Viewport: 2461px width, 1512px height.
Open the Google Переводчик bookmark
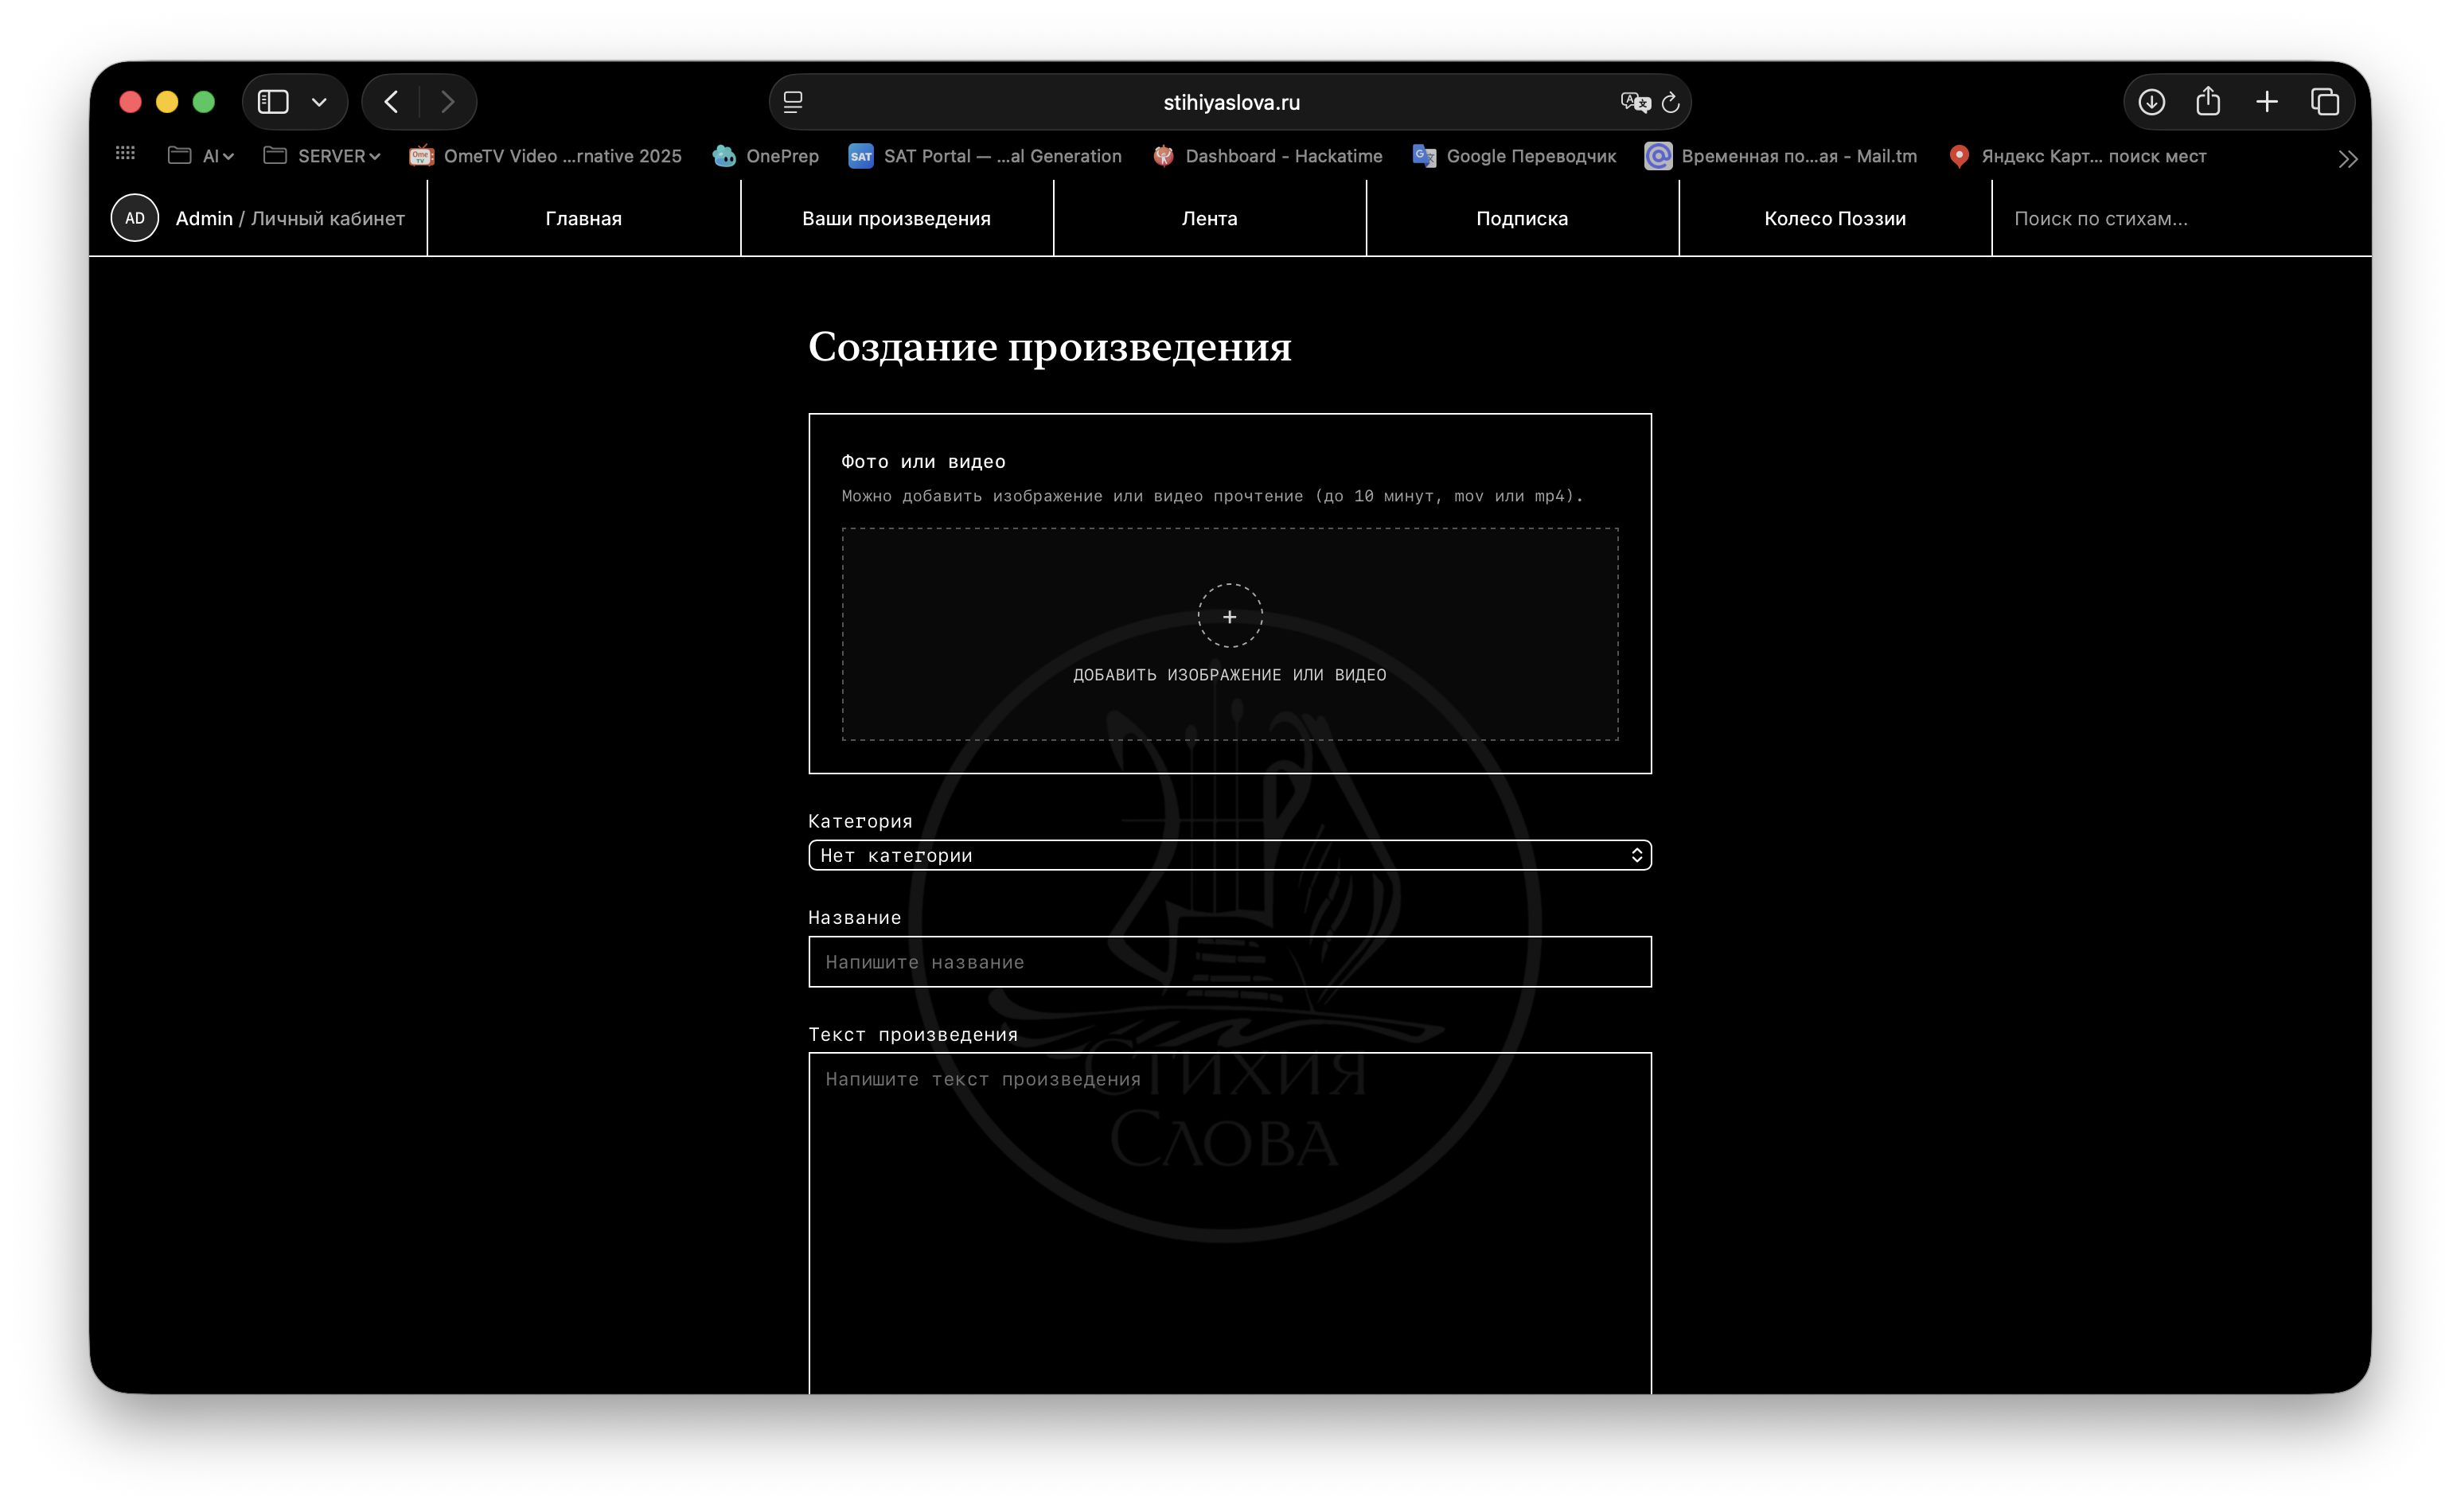1514,156
